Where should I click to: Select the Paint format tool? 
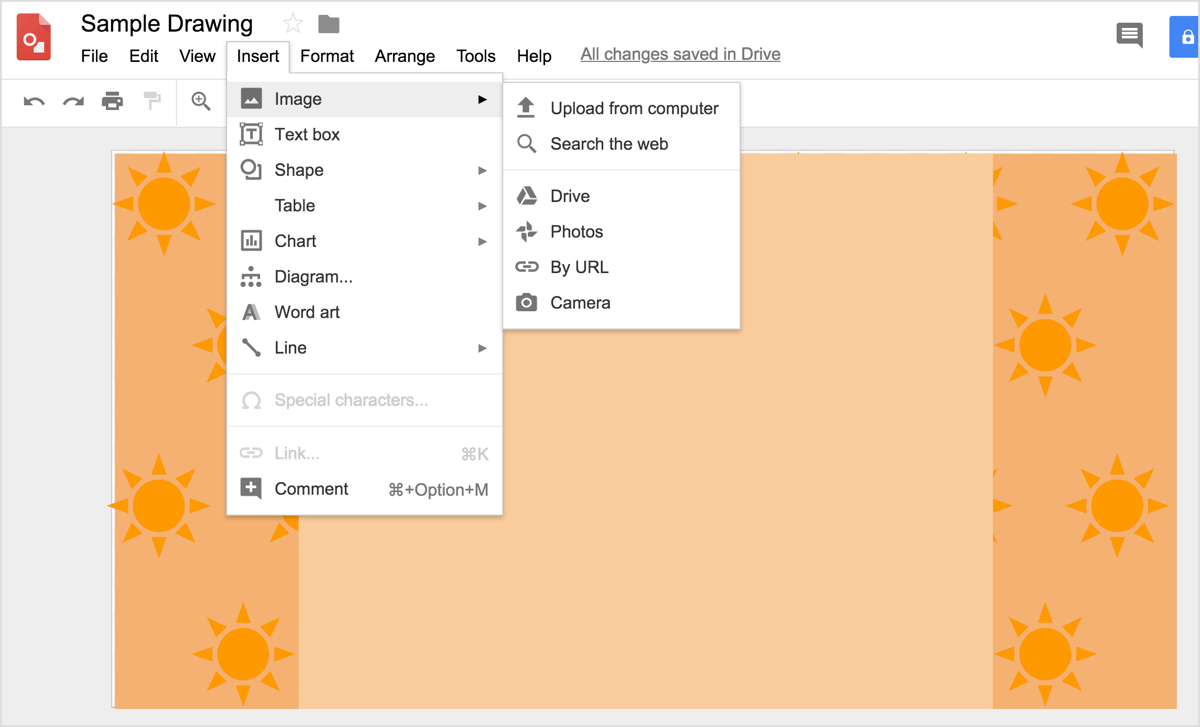point(152,101)
